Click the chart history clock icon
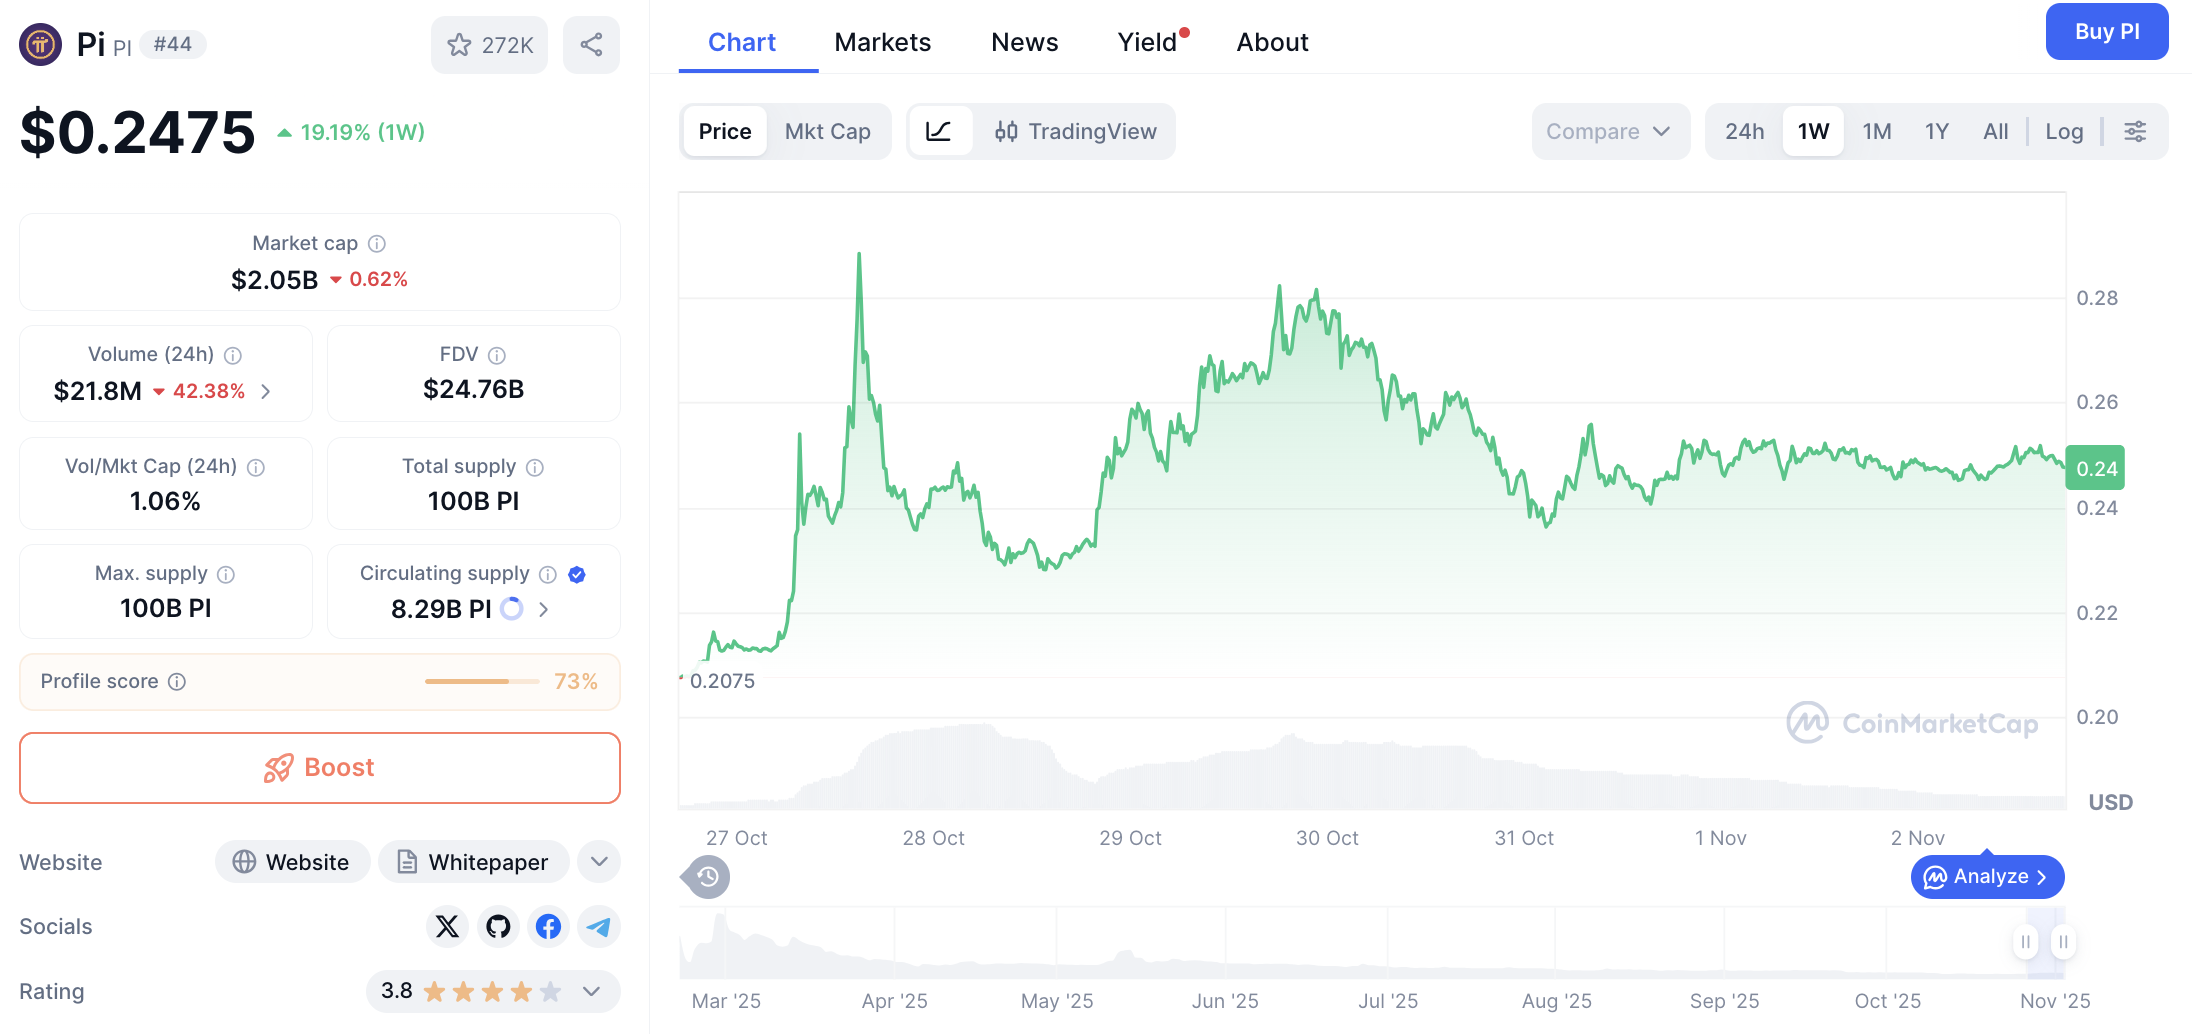Screen dimensions: 2192x1034 [706, 877]
